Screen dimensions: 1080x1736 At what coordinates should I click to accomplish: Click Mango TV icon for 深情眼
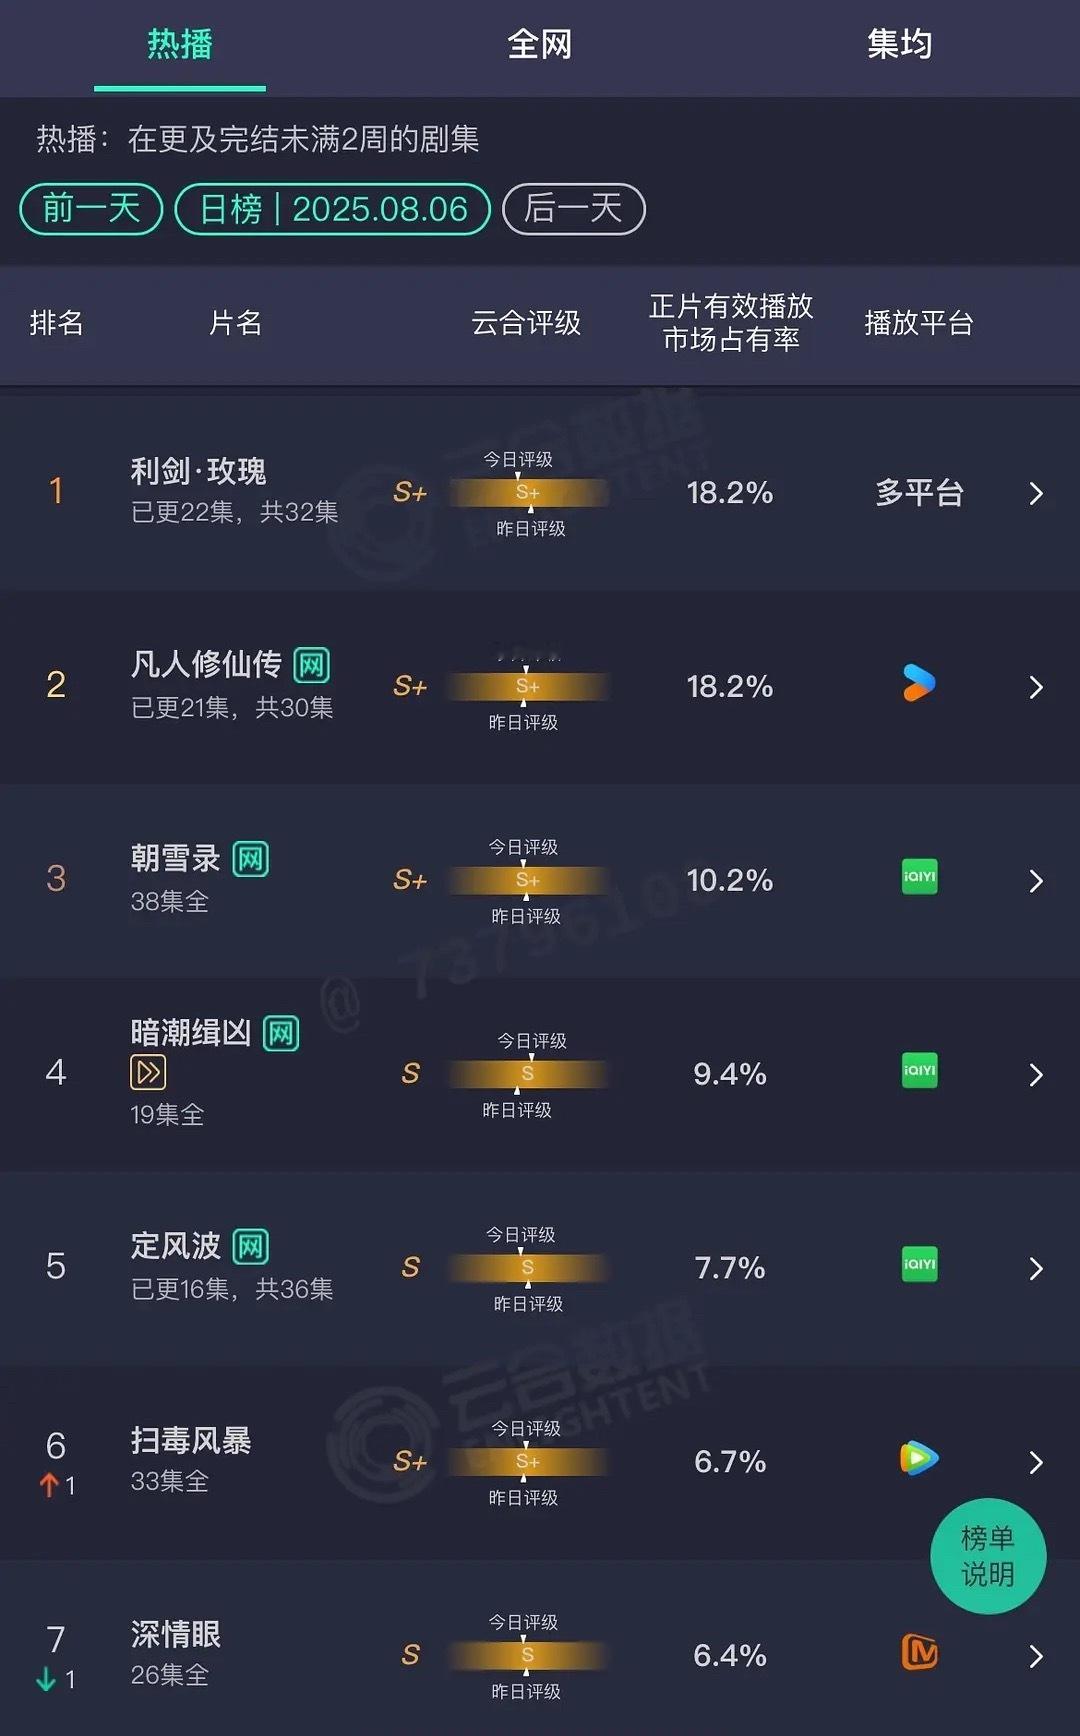pyautogui.click(x=919, y=1652)
